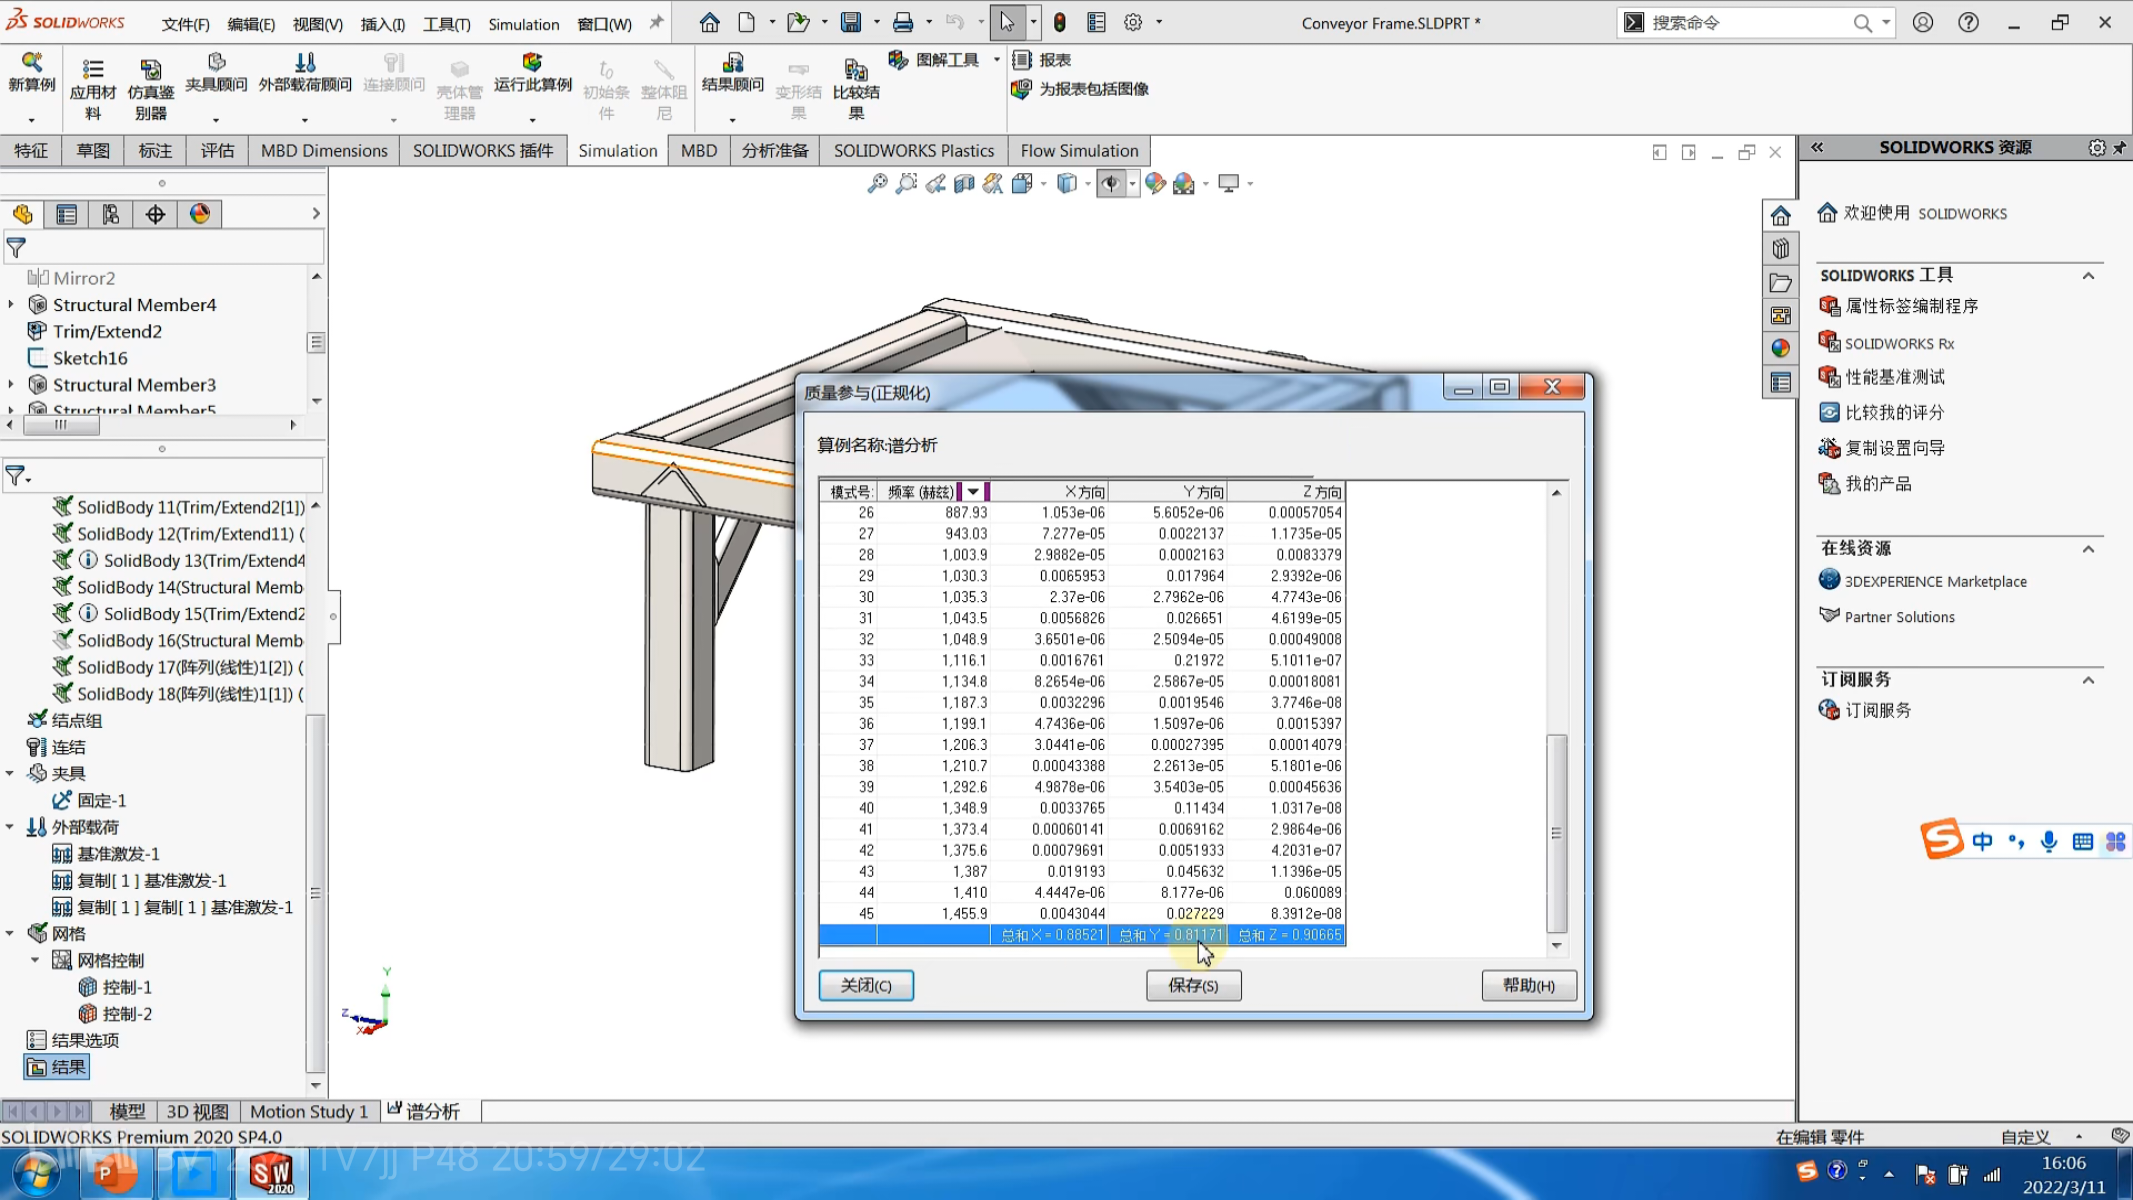Open frequency column dropdown arrow
The image size is (2133, 1200).
tap(972, 492)
